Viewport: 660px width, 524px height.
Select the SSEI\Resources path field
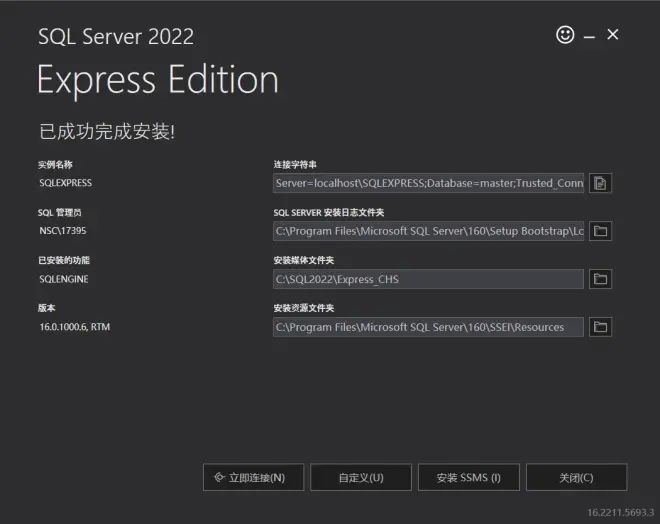click(x=428, y=327)
